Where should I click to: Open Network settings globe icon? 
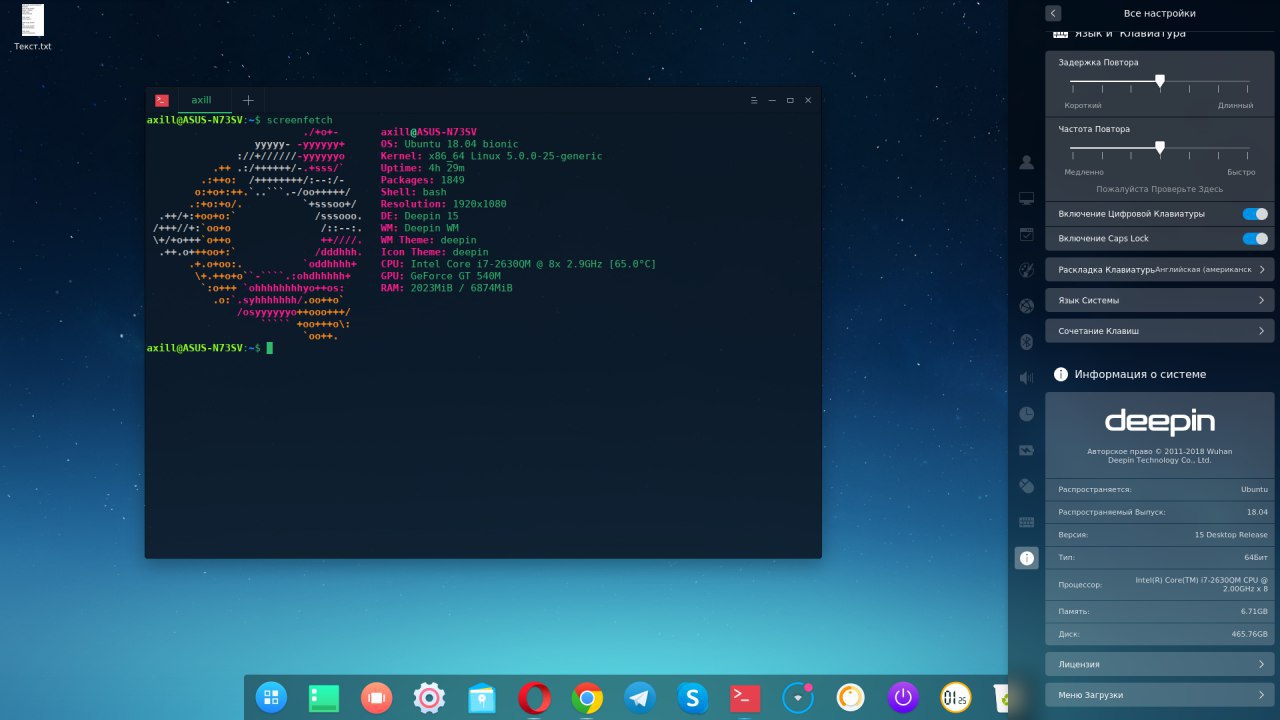coord(1026,306)
